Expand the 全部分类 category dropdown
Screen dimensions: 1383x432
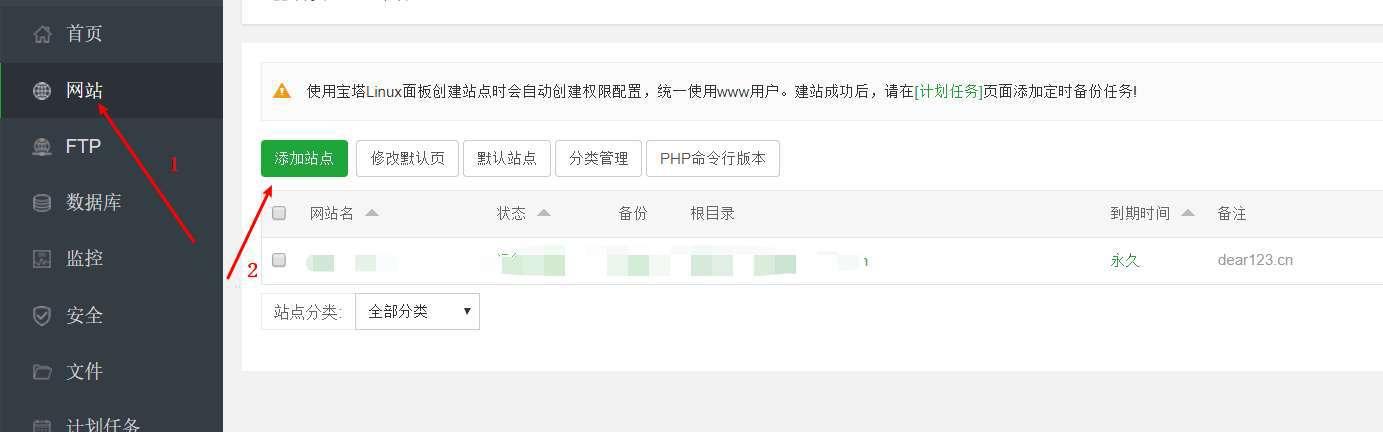tap(417, 311)
